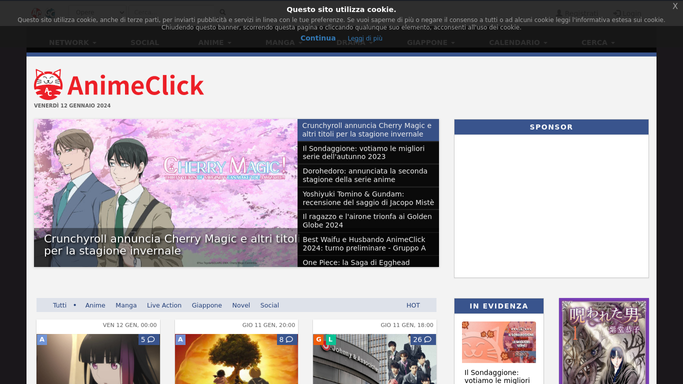This screenshot has height=384, width=683.
Task: Expand the CALENDARIO dropdown menu
Action: 518,42
